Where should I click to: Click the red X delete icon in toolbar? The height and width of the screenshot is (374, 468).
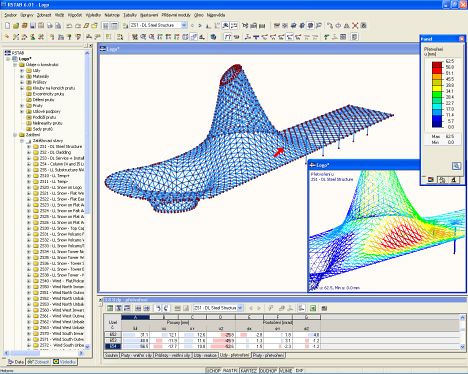[x=355, y=25]
